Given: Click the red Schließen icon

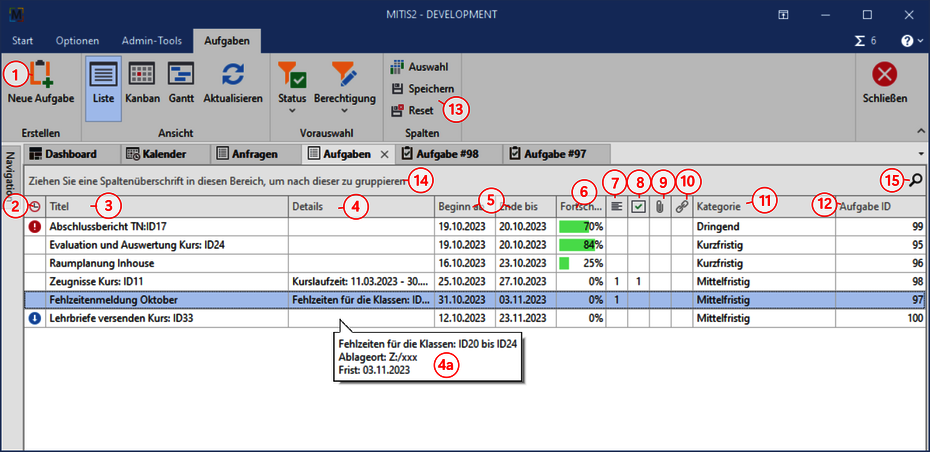Looking at the screenshot, I should (884, 75).
